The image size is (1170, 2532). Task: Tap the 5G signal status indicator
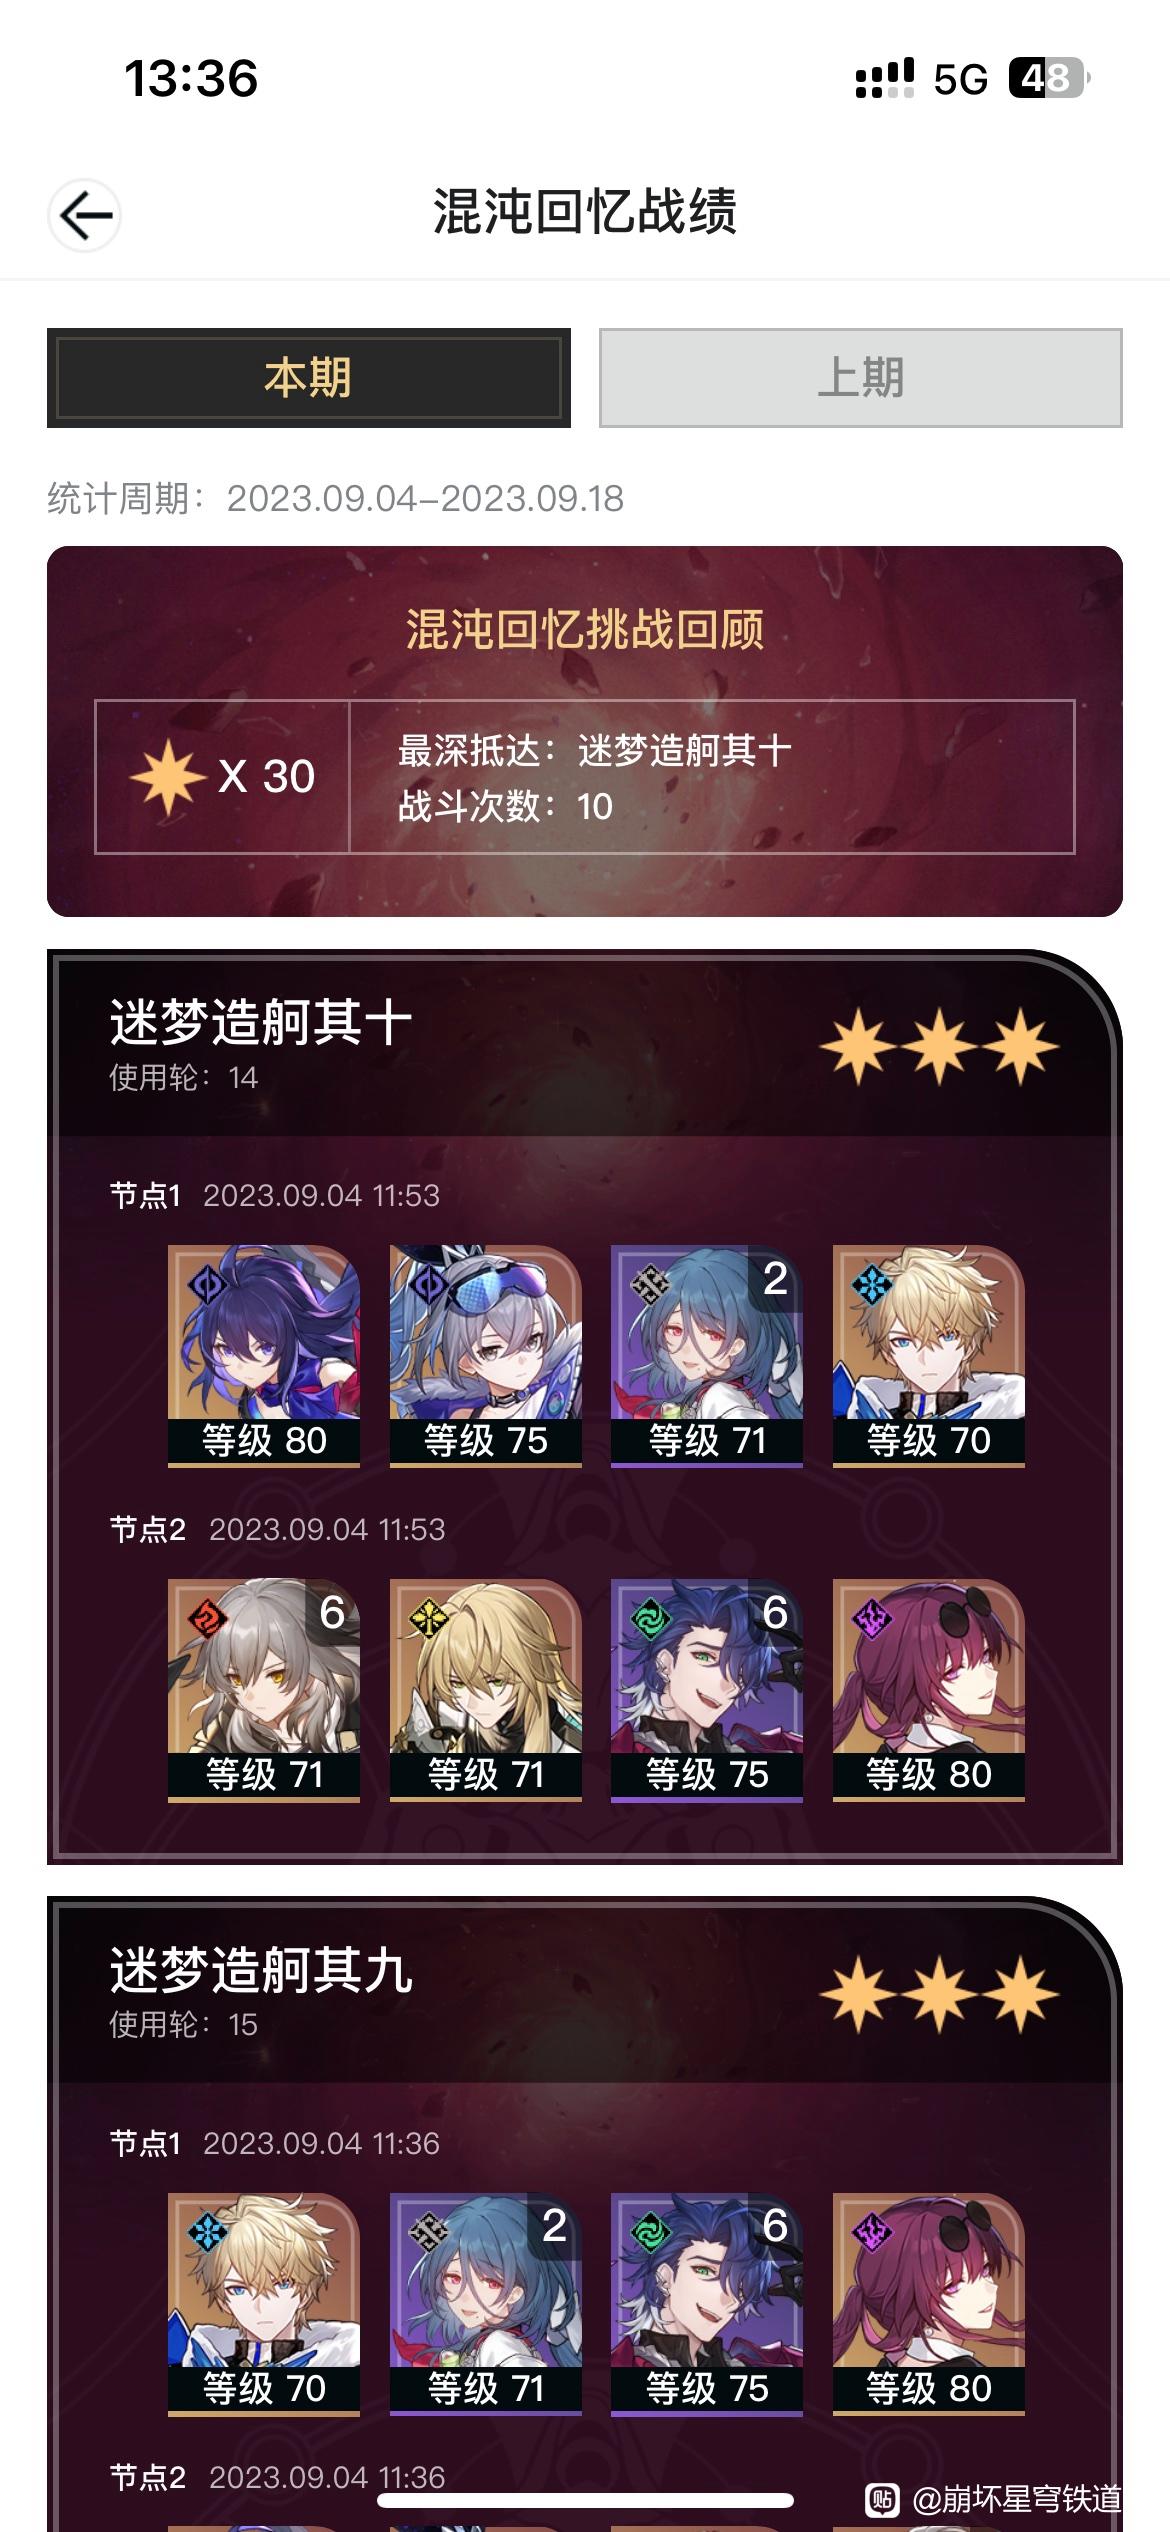click(960, 79)
